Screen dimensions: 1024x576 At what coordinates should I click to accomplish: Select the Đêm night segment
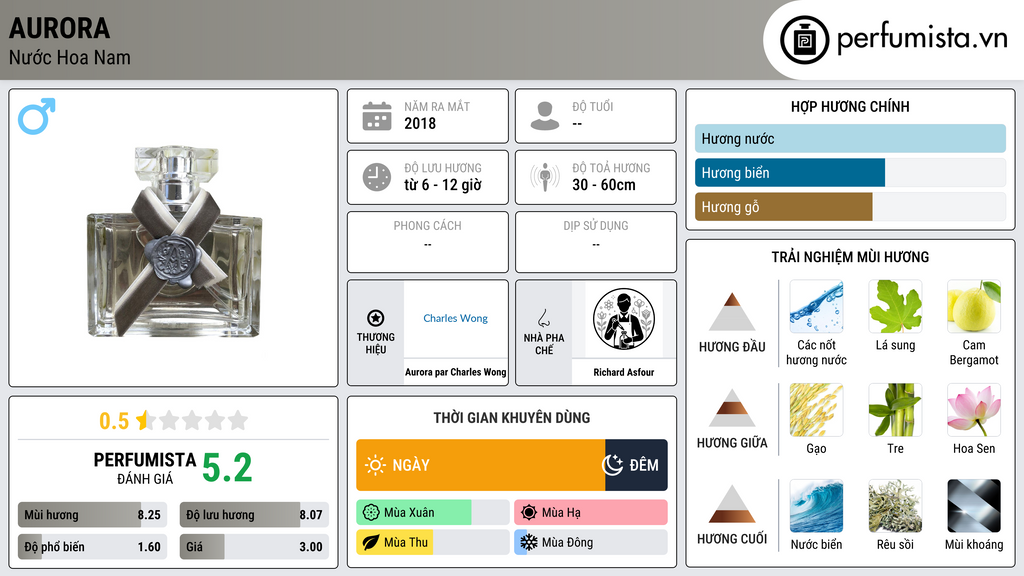point(636,465)
